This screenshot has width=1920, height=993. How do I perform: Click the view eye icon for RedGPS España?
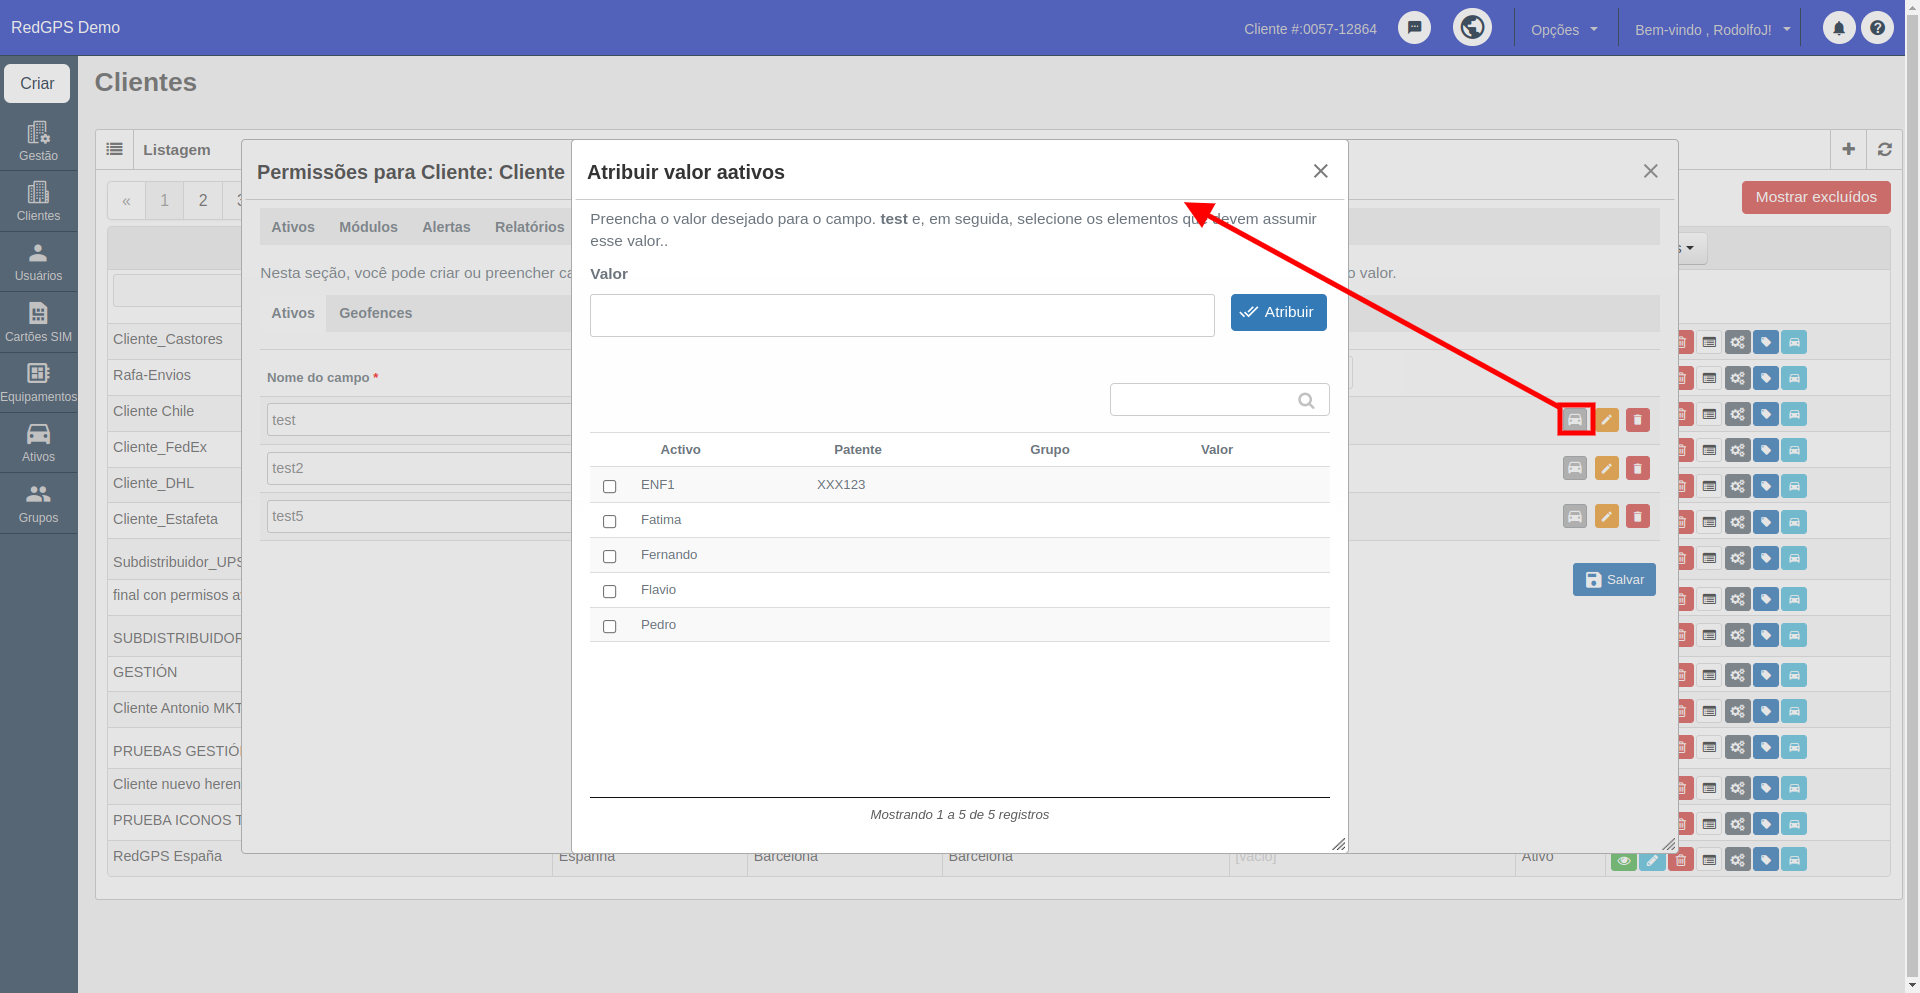pos(1623,860)
